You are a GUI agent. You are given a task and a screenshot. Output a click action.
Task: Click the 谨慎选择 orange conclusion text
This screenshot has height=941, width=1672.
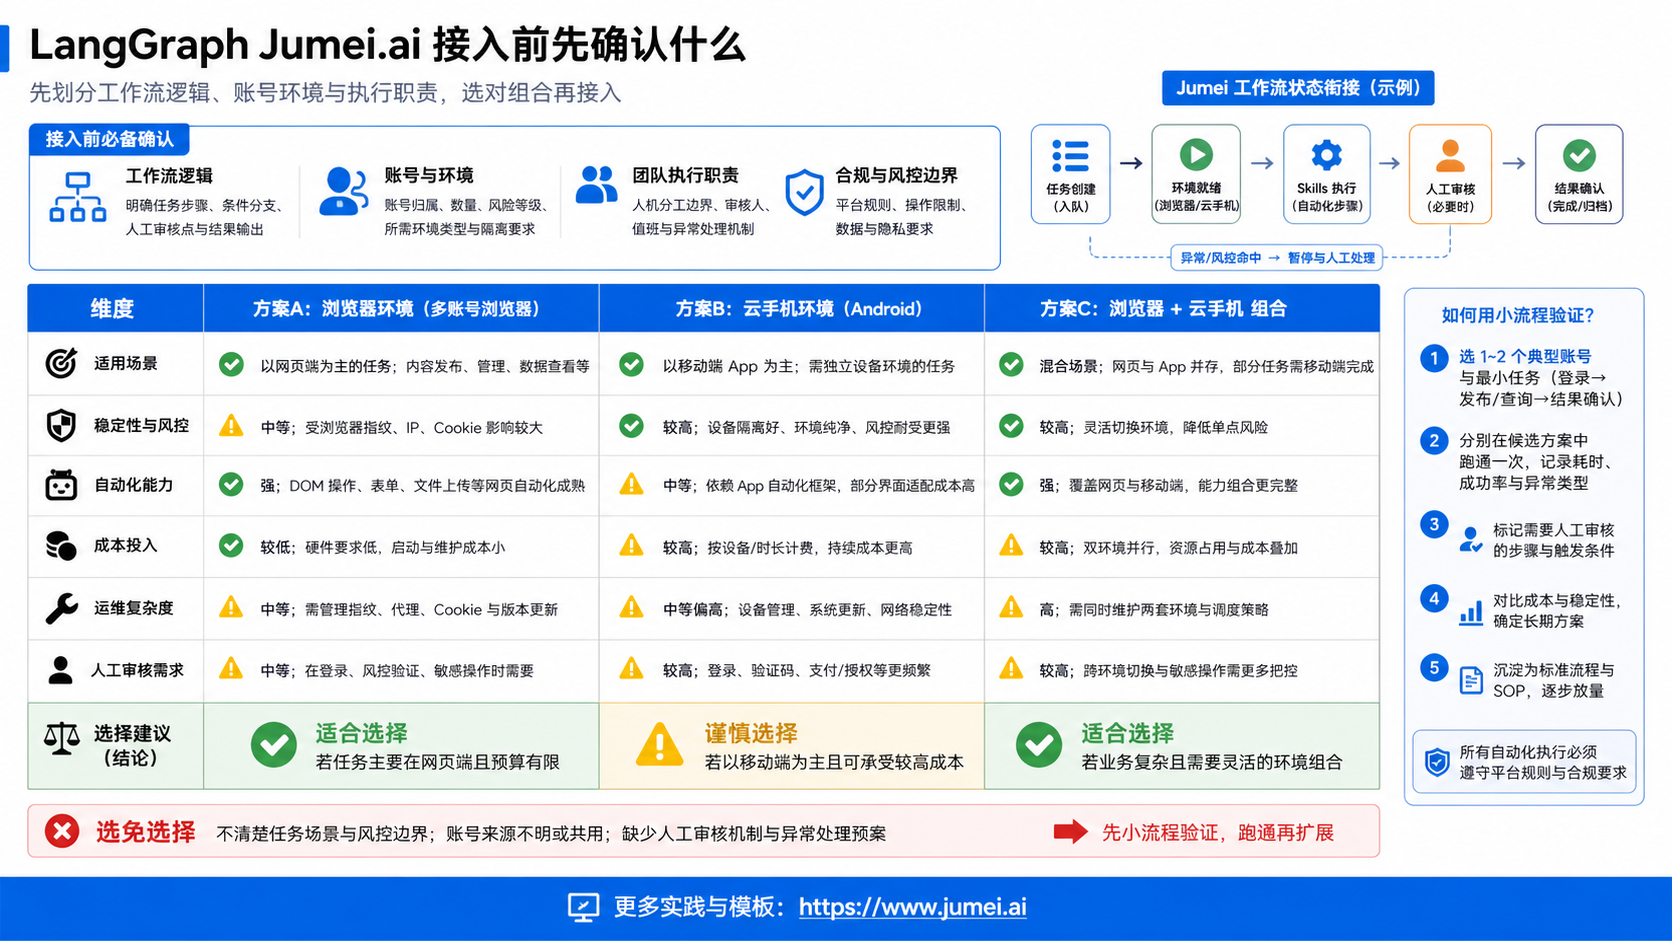click(750, 733)
